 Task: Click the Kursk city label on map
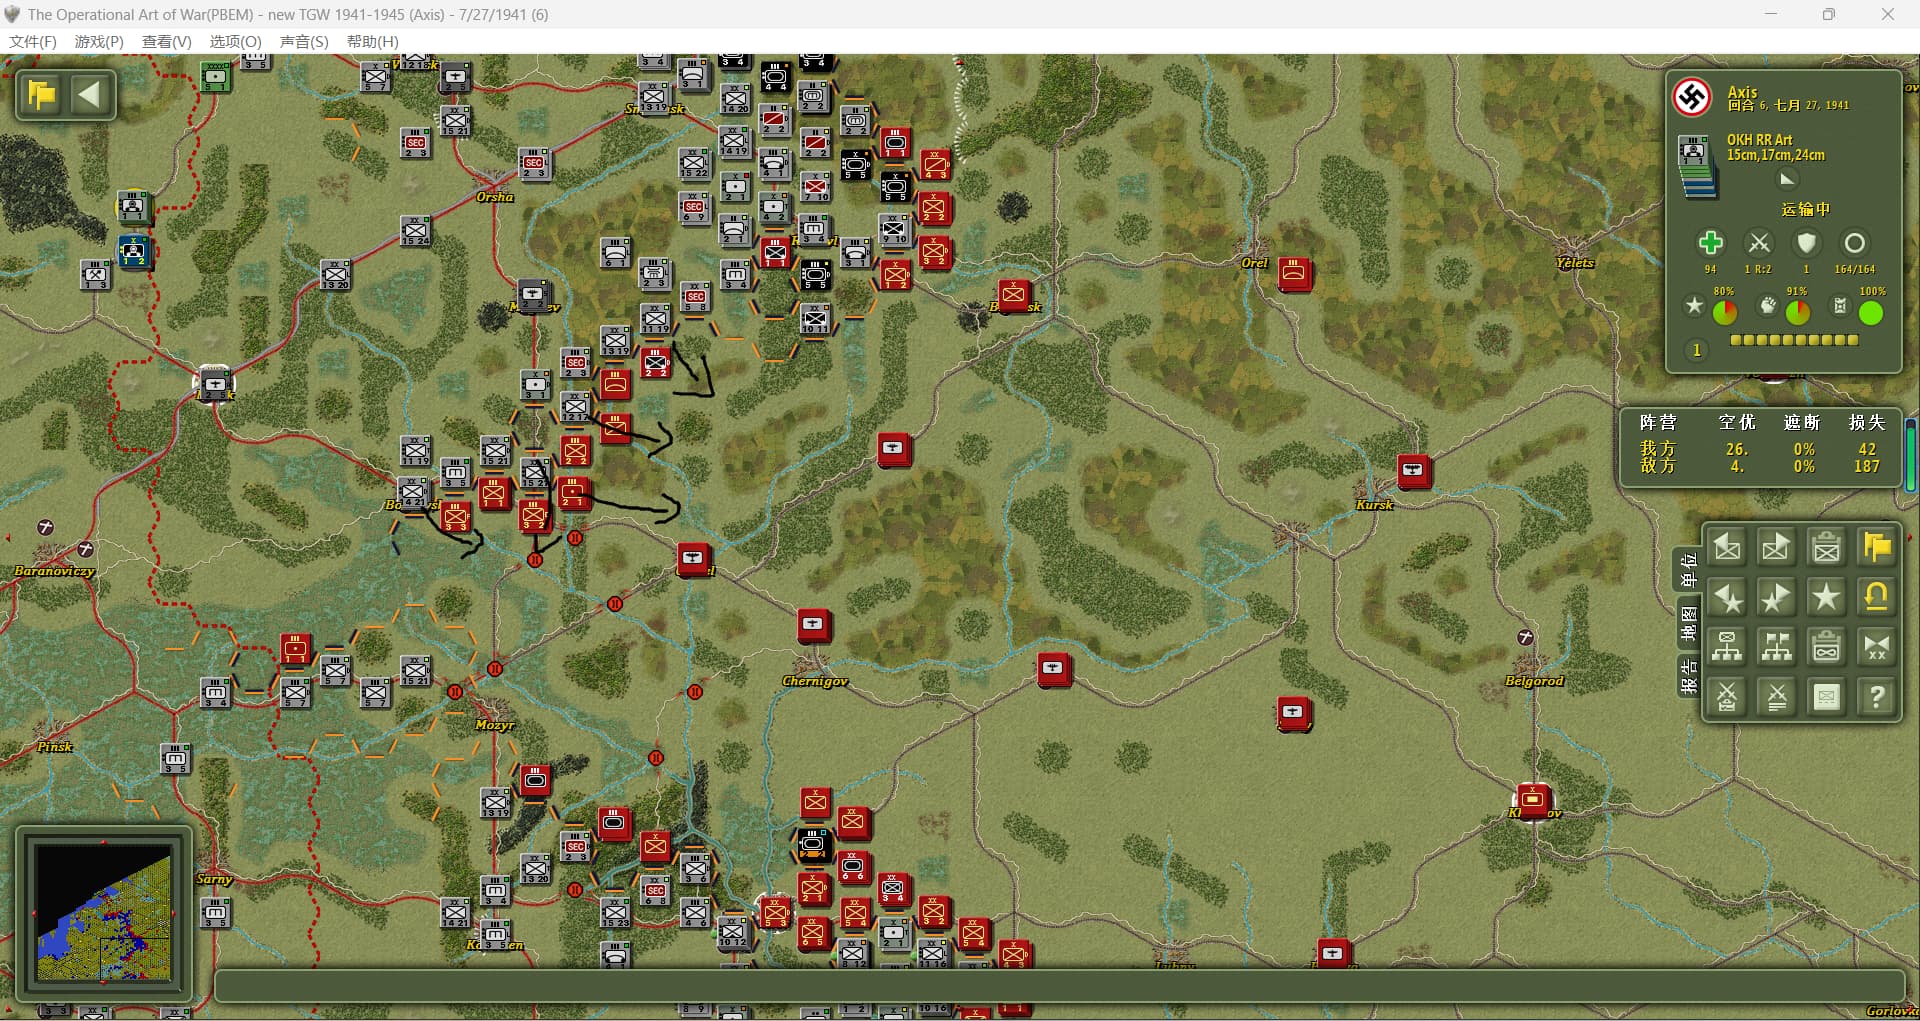coord(1374,505)
